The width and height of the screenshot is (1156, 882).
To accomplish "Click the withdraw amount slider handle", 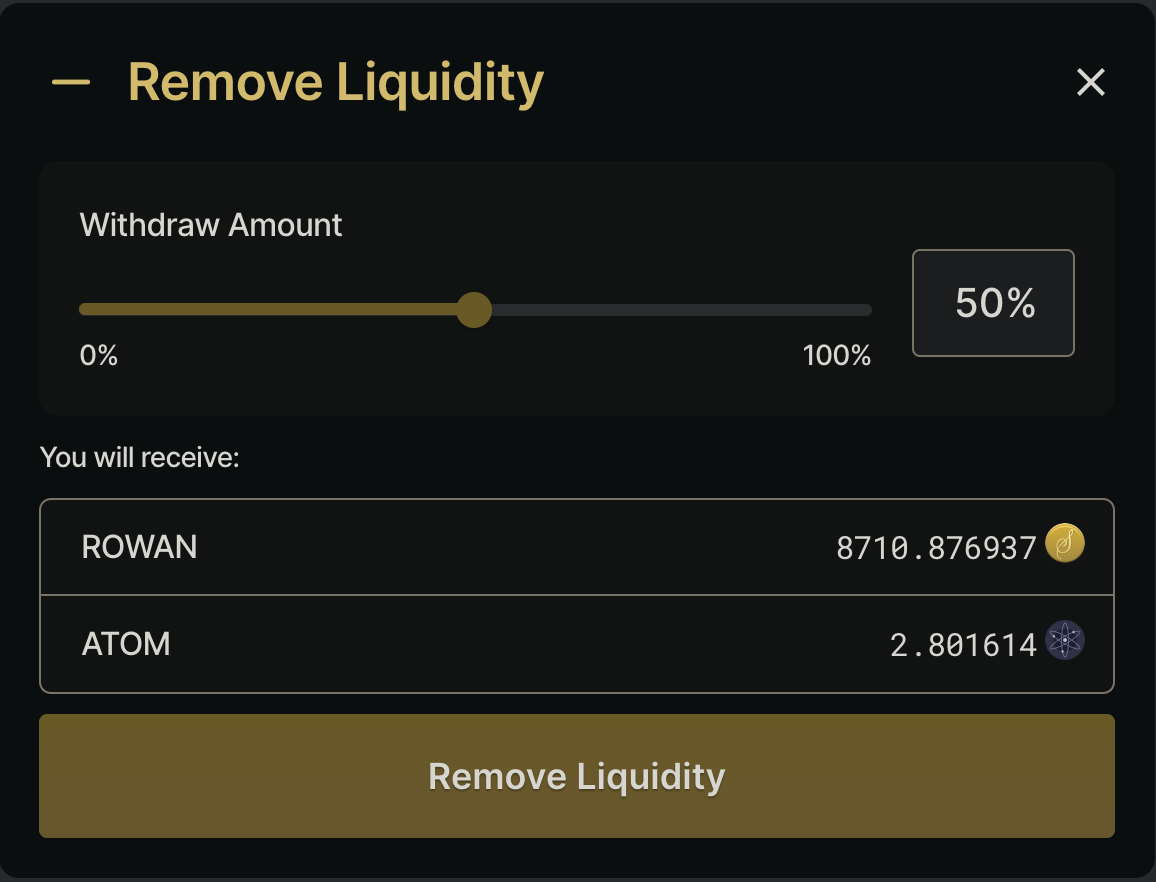I will pyautogui.click(x=474, y=310).
